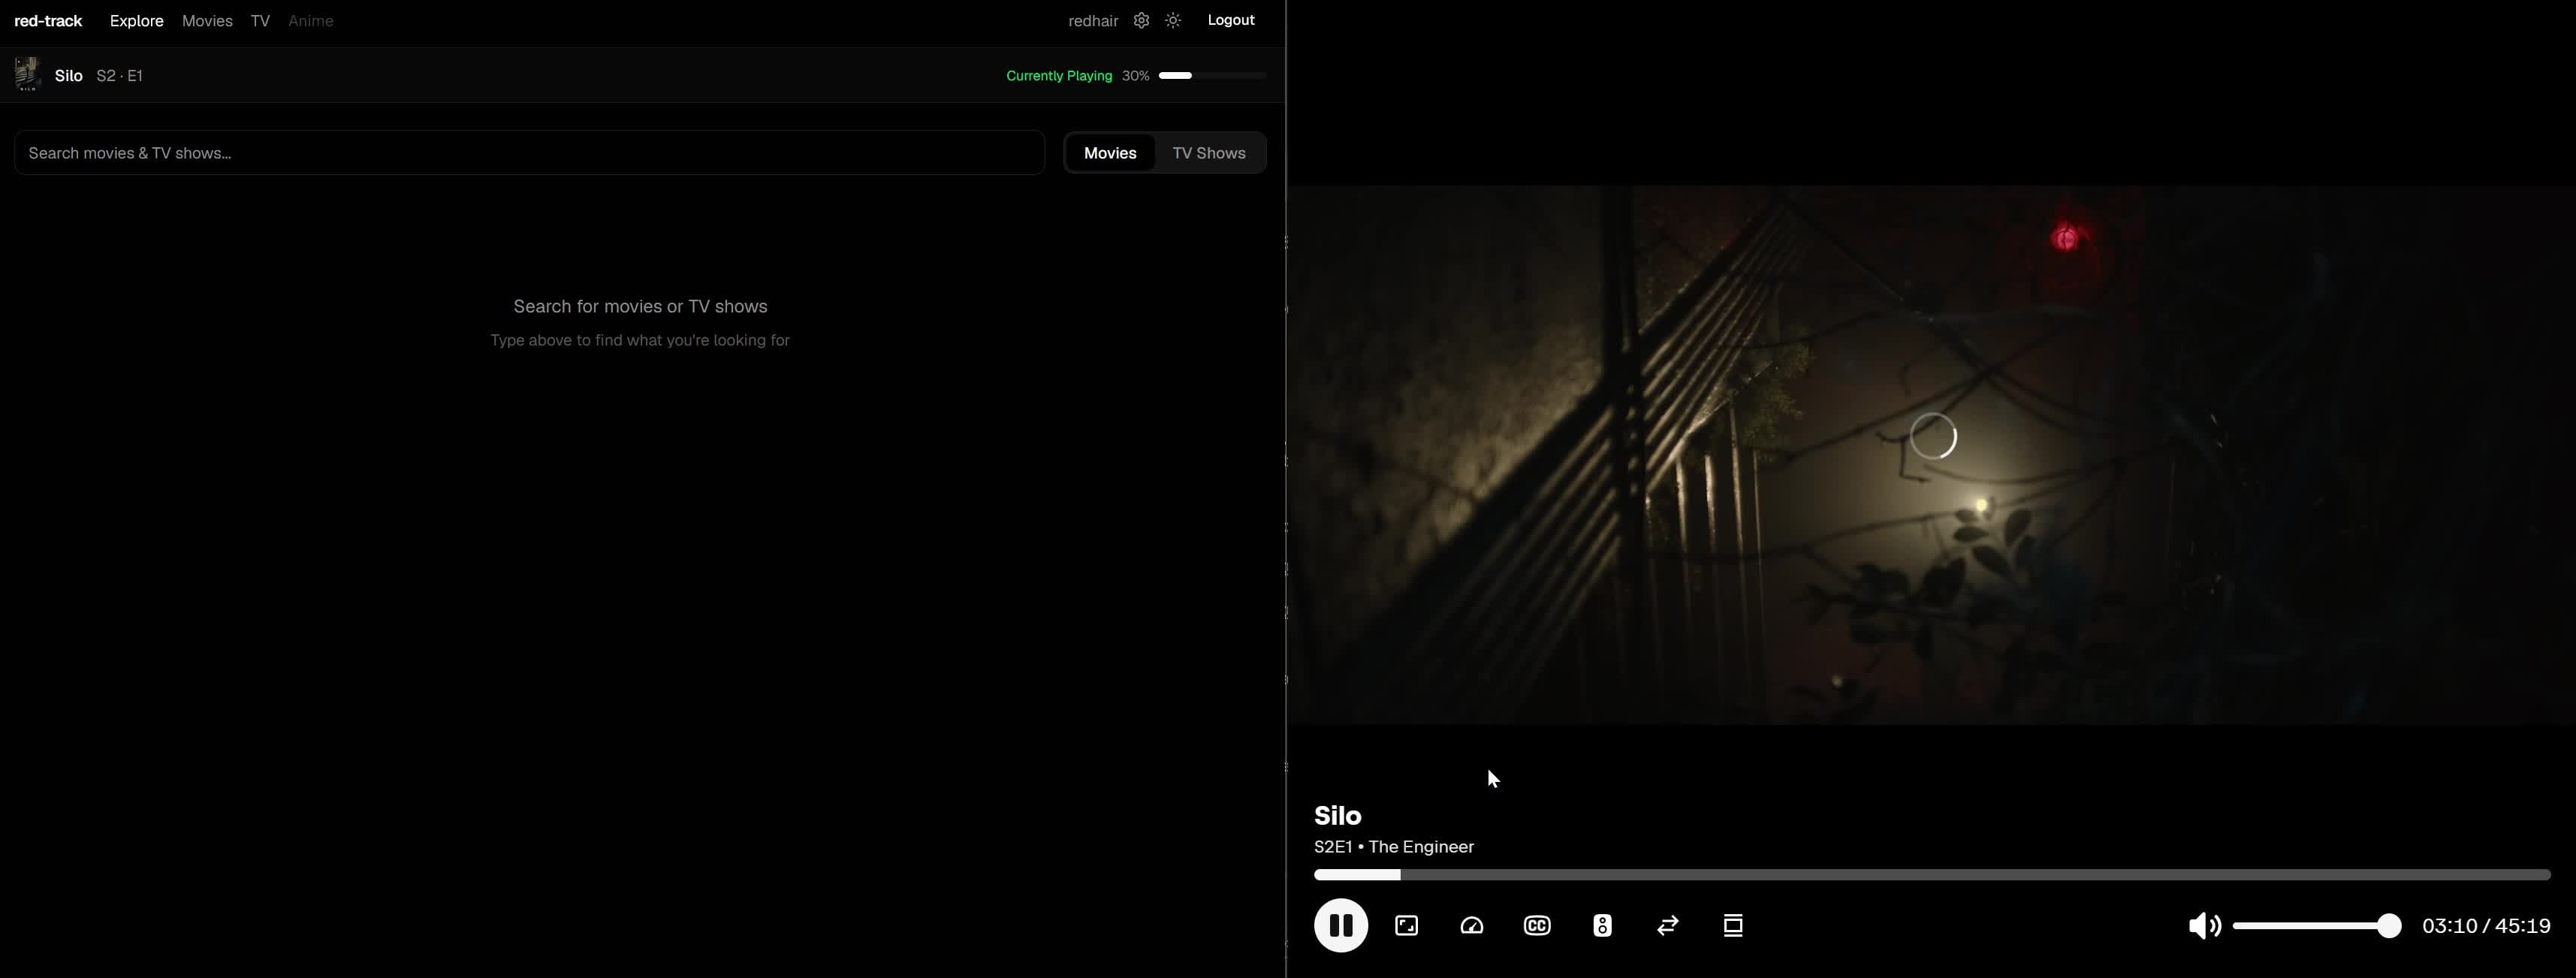
Task: Open the playback speed gauge icon
Action: [1471, 925]
